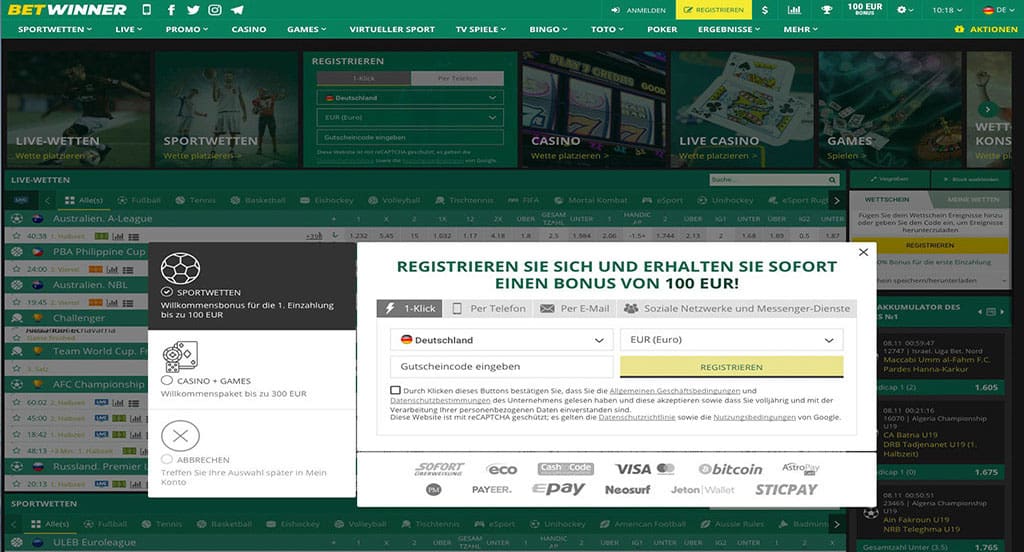Open the Deutschland country dropdown in popup
The image size is (1024, 552).
(502, 340)
